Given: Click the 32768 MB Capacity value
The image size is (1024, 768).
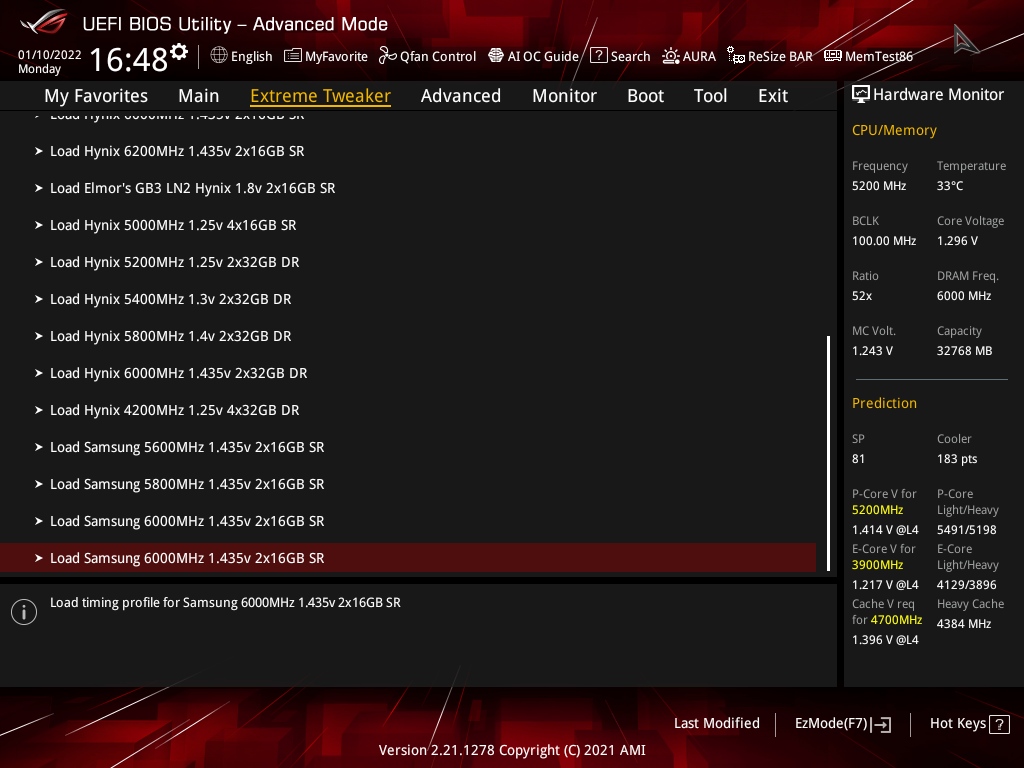Looking at the screenshot, I should click(965, 351).
